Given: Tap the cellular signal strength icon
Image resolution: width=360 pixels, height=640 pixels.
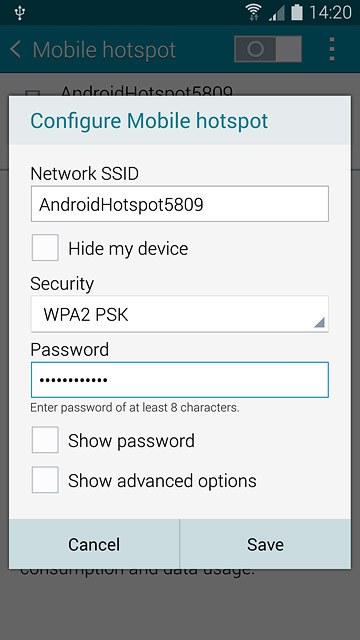Looking at the screenshot, I should (277, 13).
